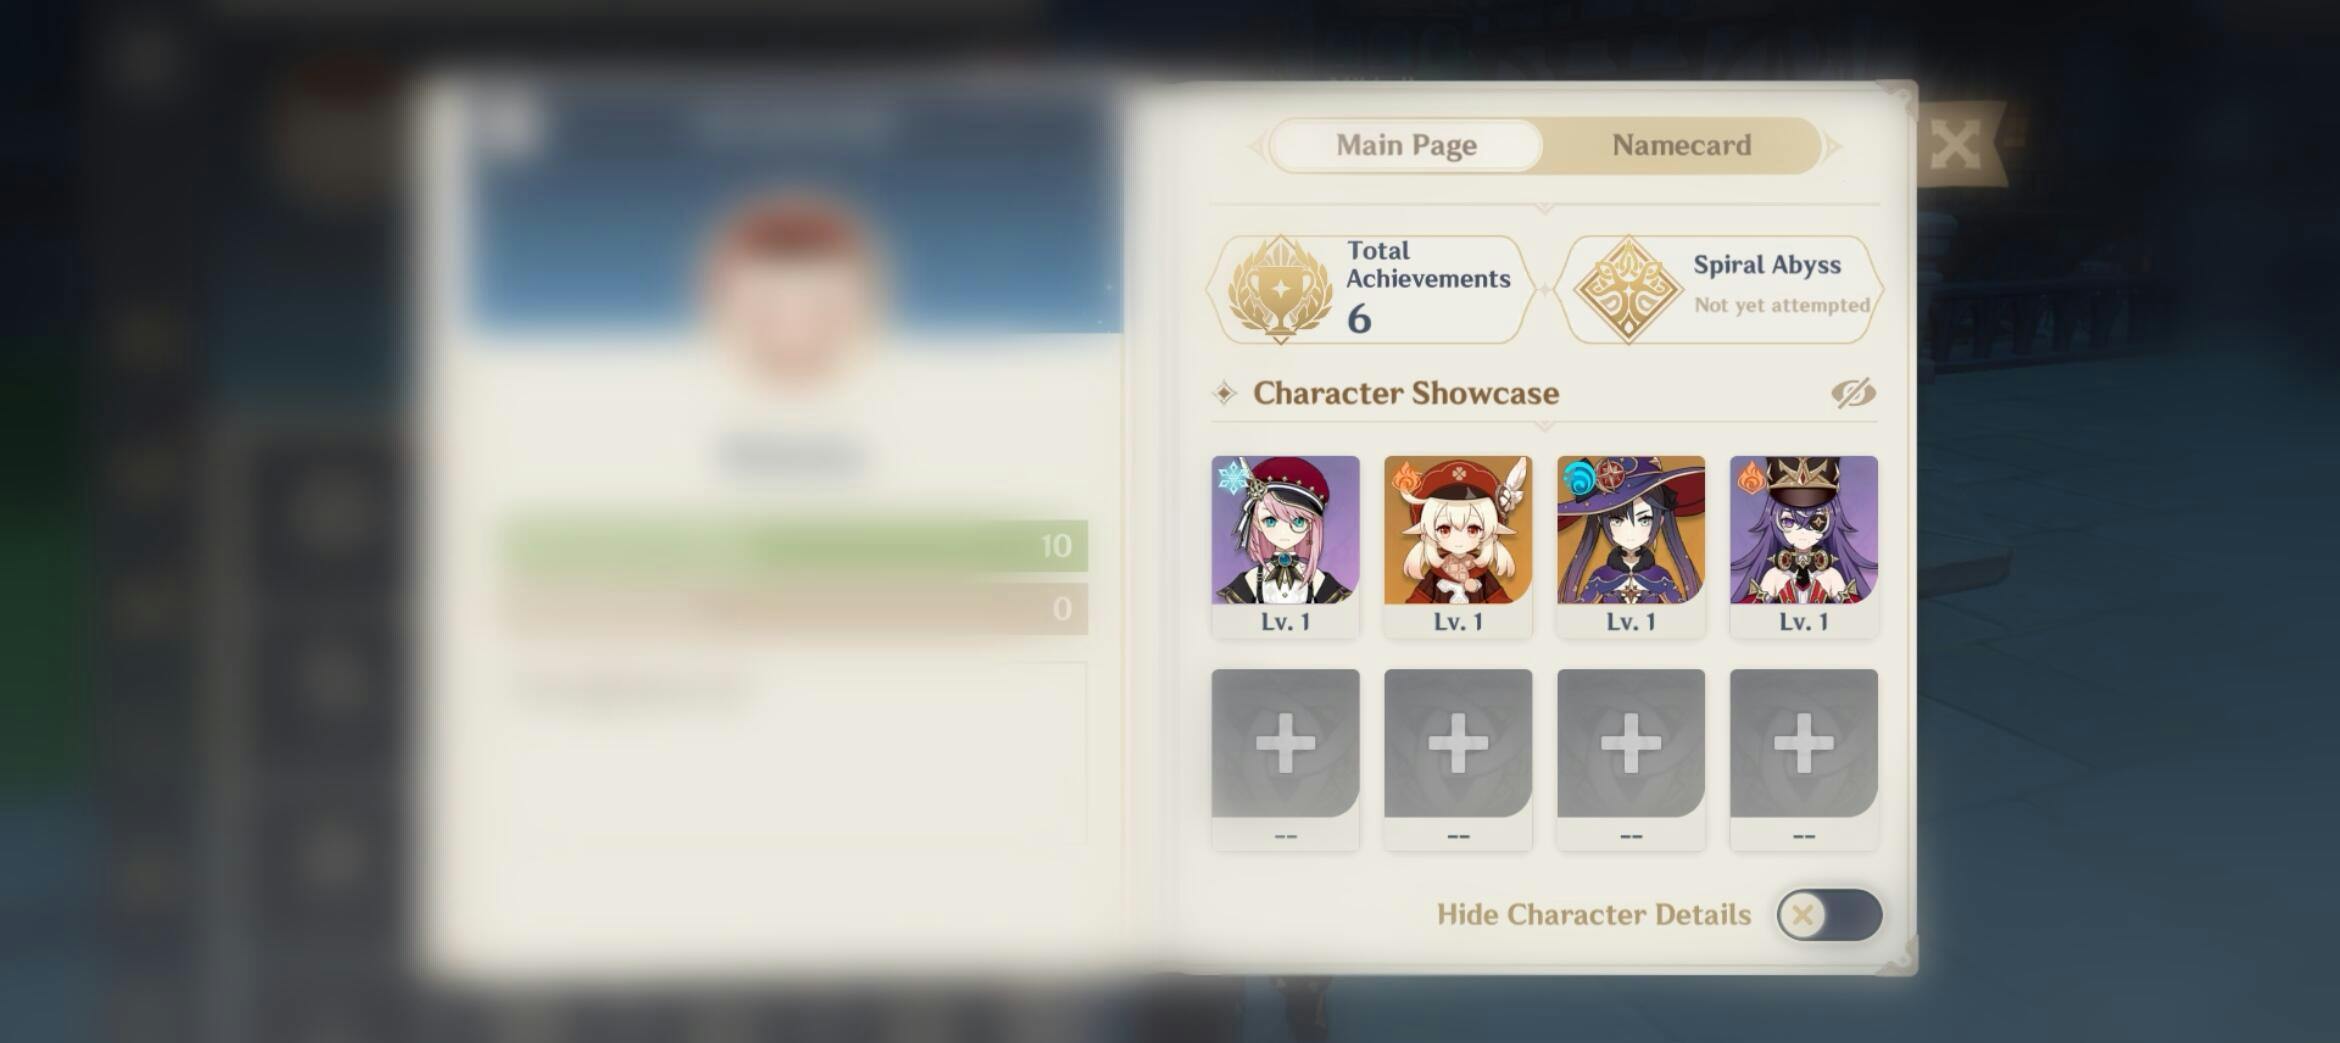Image resolution: width=2340 pixels, height=1043 pixels.
Task: Open the Total Achievements trophy panel
Action: (1370, 290)
